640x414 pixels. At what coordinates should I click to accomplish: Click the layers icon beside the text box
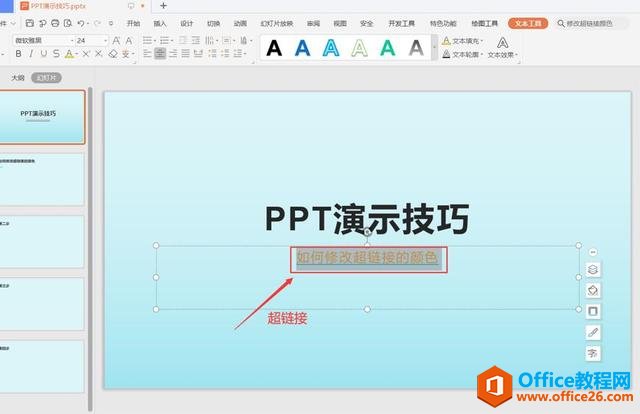click(x=593, y=269)
